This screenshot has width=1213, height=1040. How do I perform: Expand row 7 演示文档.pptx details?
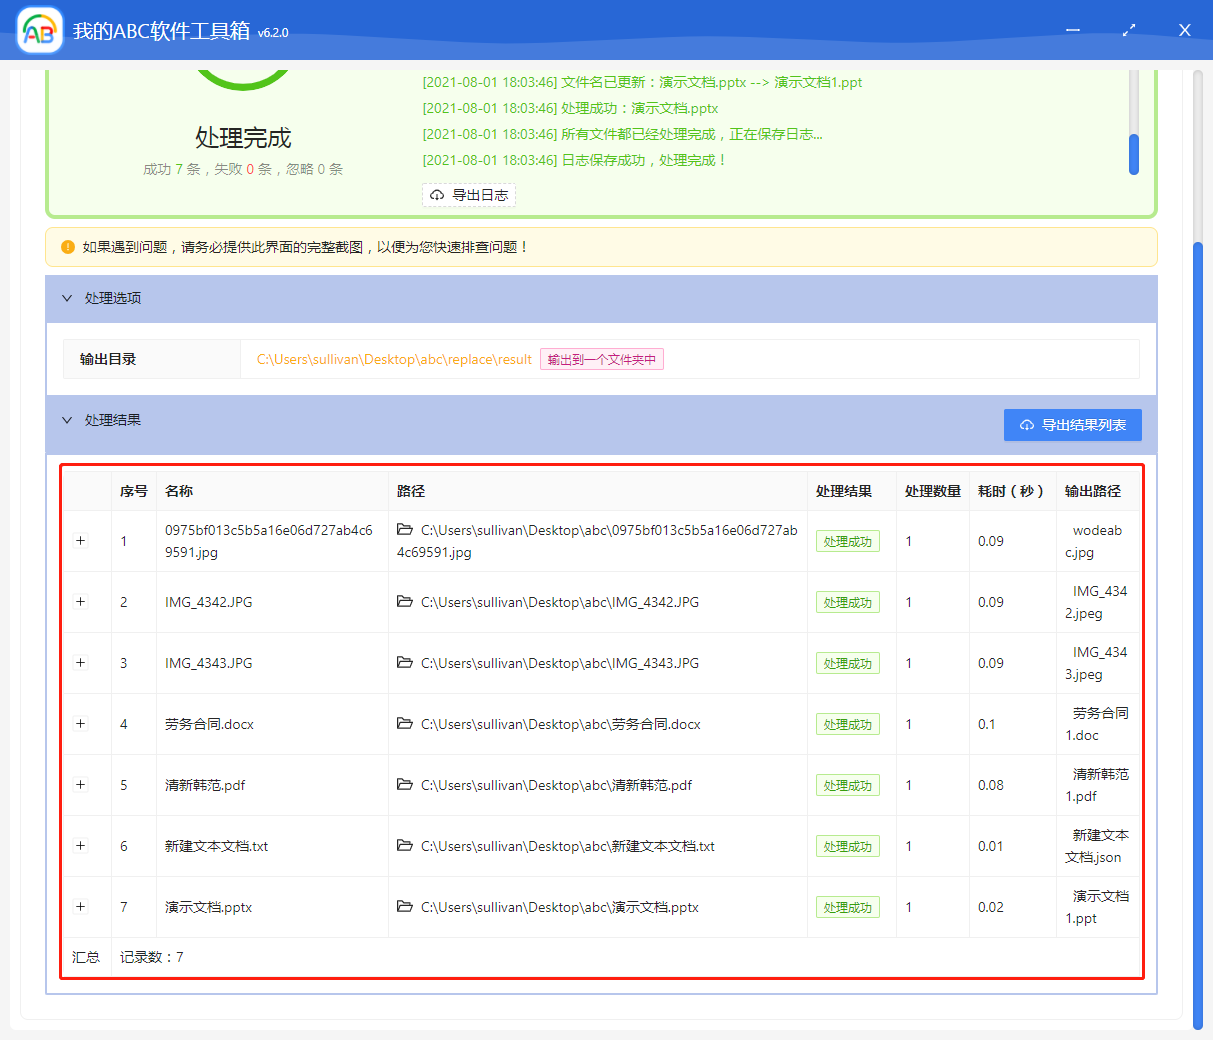[x=81, y=907]
